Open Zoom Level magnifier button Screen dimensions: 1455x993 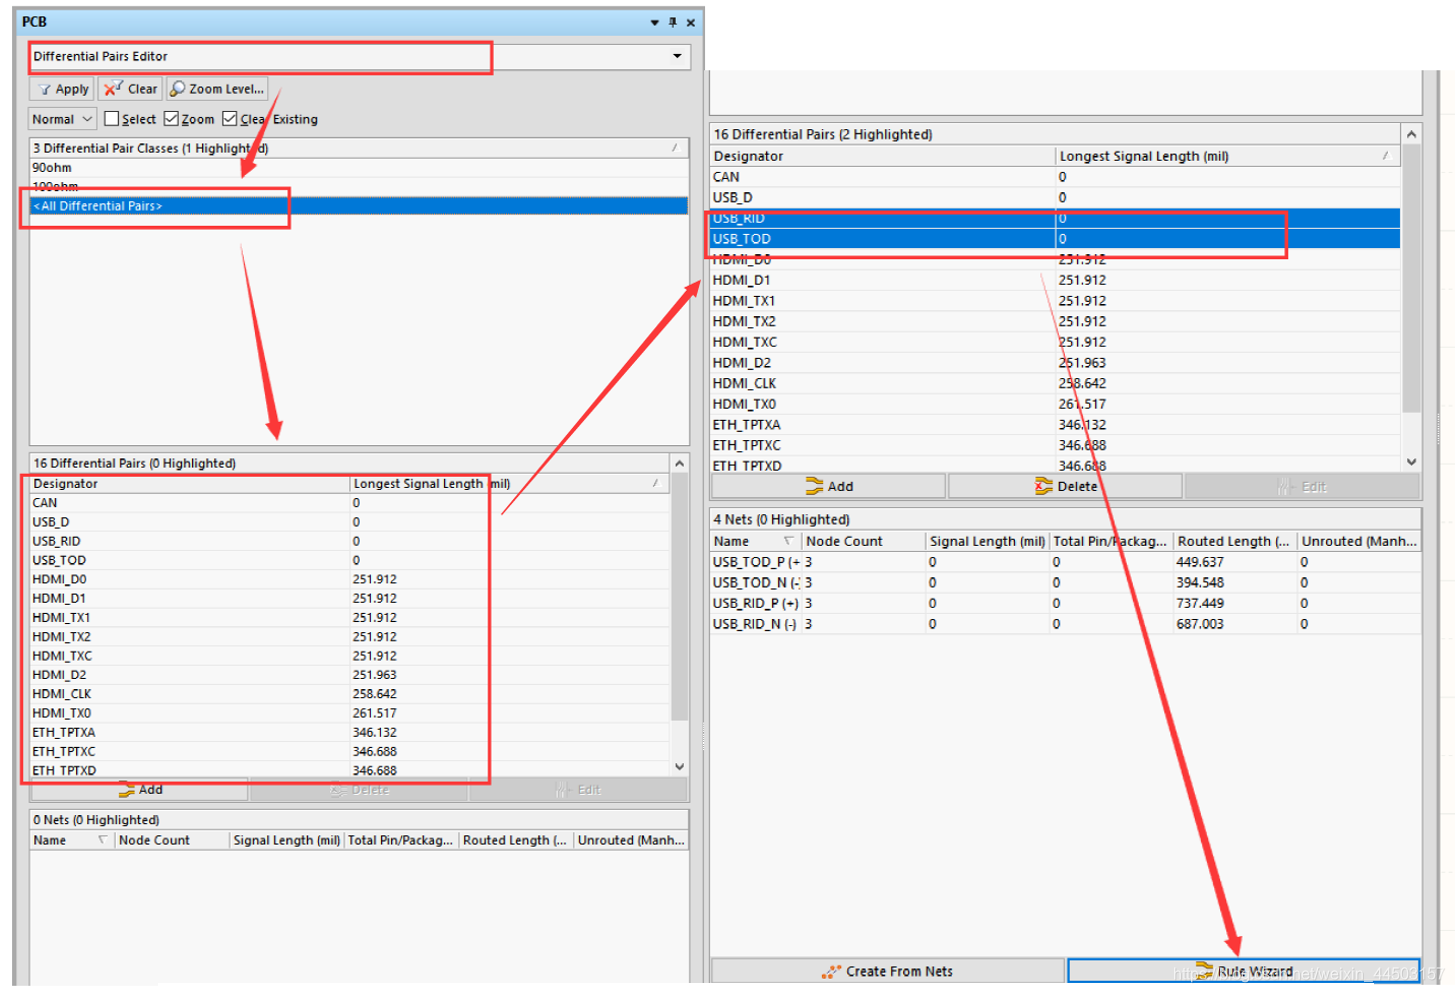click(217, 89)
